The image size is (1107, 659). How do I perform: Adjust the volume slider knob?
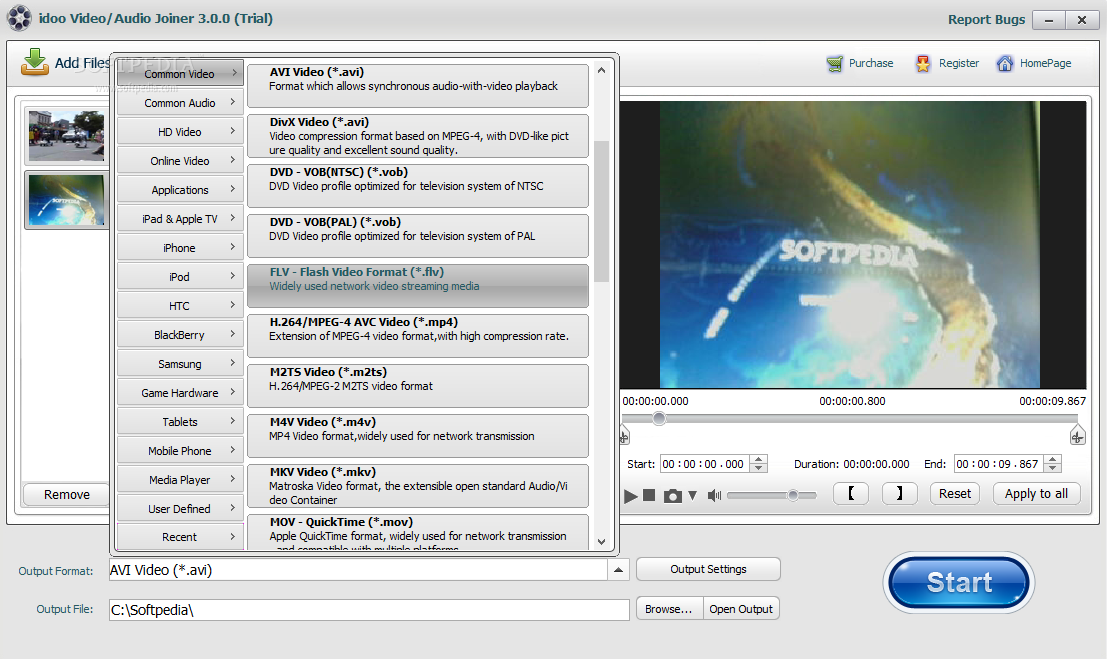point(793,495)
